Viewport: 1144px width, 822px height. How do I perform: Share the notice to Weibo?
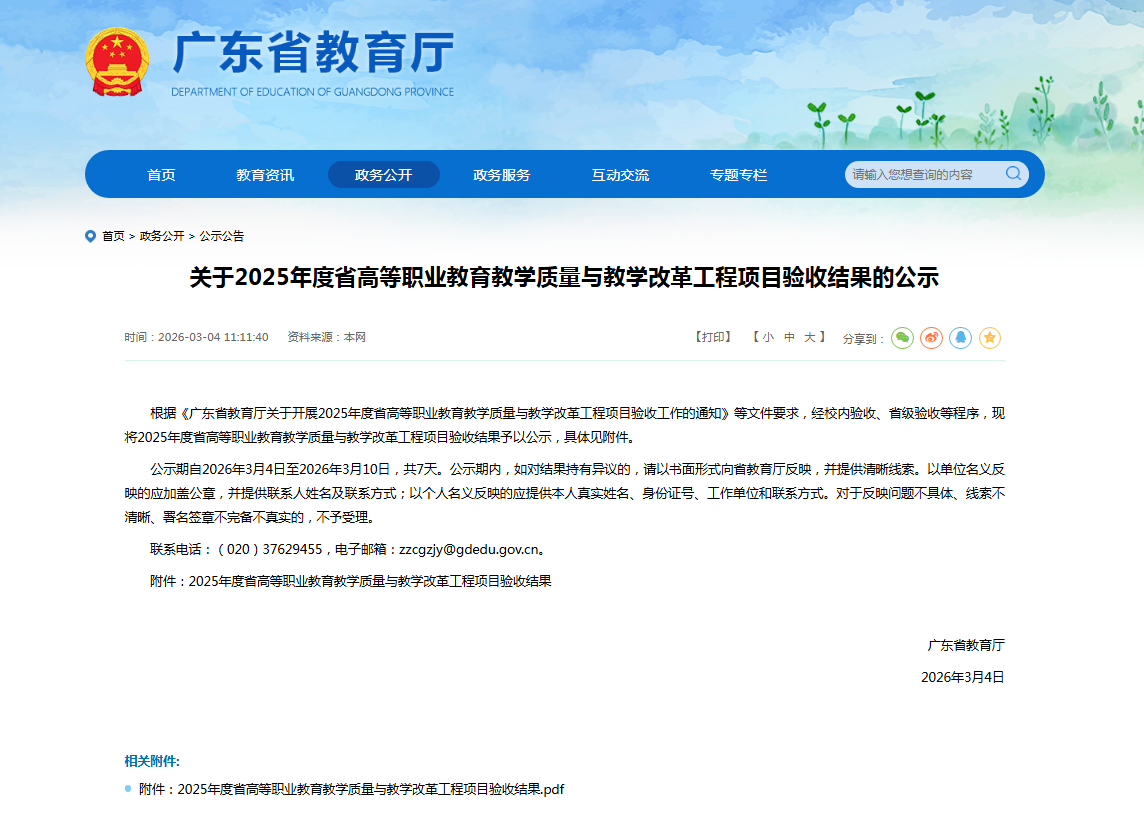tap(931, 338)
